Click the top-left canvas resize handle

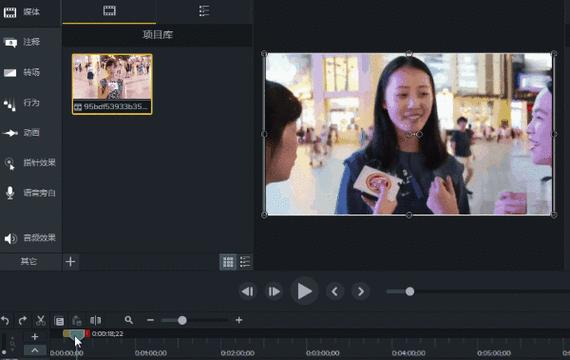(x=264, y=54)
